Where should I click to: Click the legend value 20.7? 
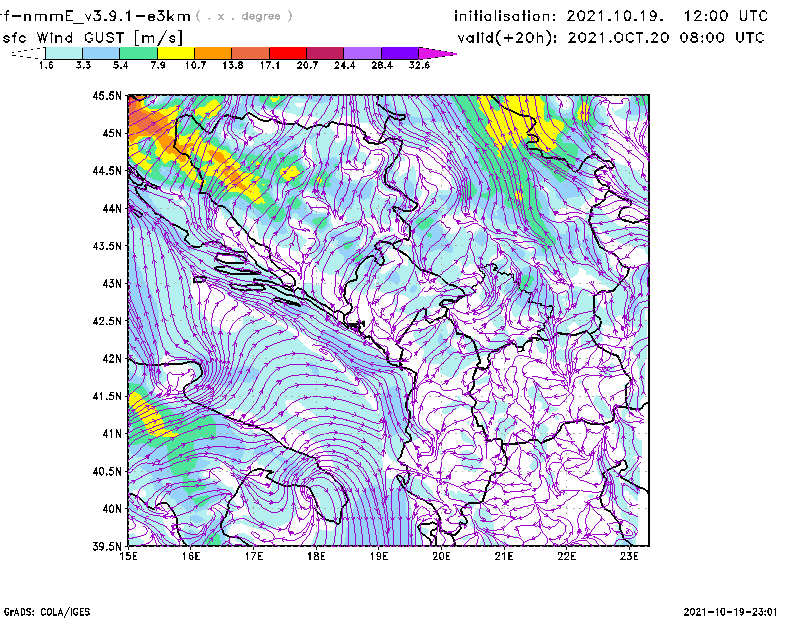click(307, 65)
